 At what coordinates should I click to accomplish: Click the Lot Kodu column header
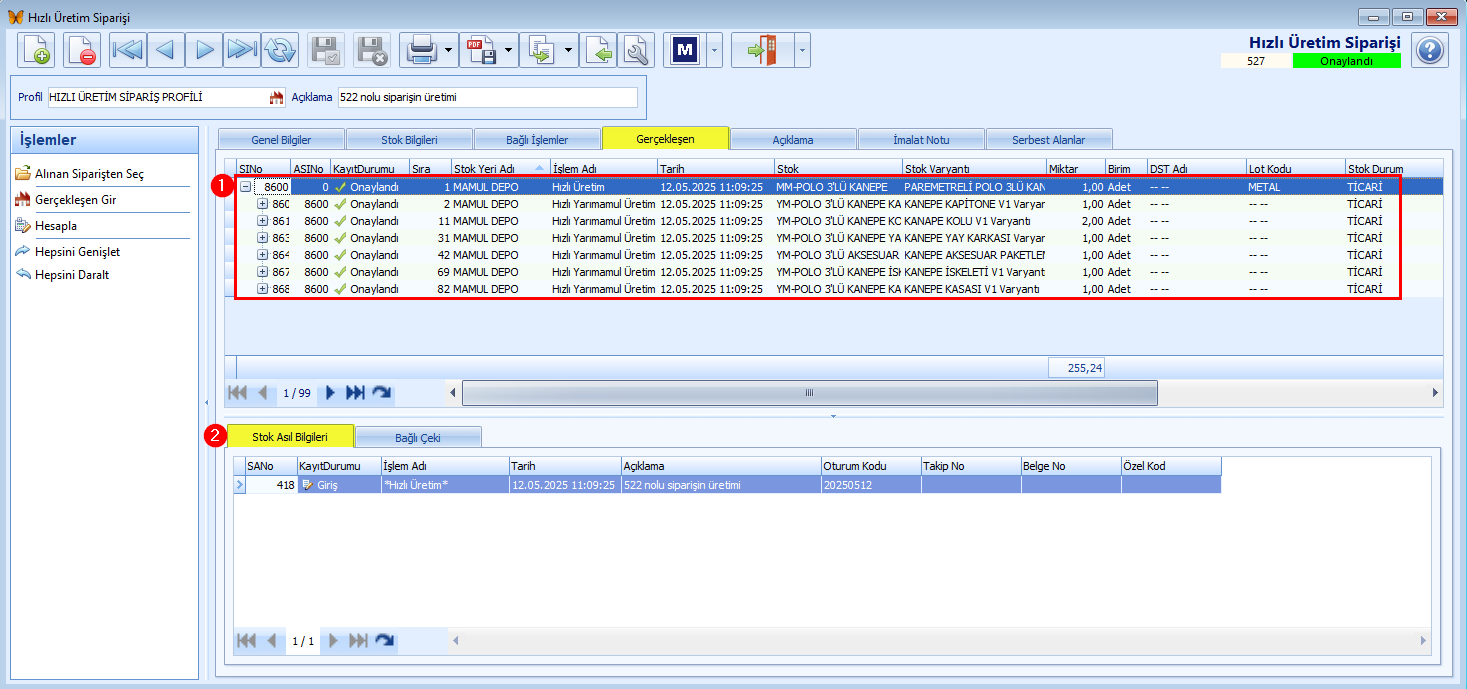point(1295,168)
